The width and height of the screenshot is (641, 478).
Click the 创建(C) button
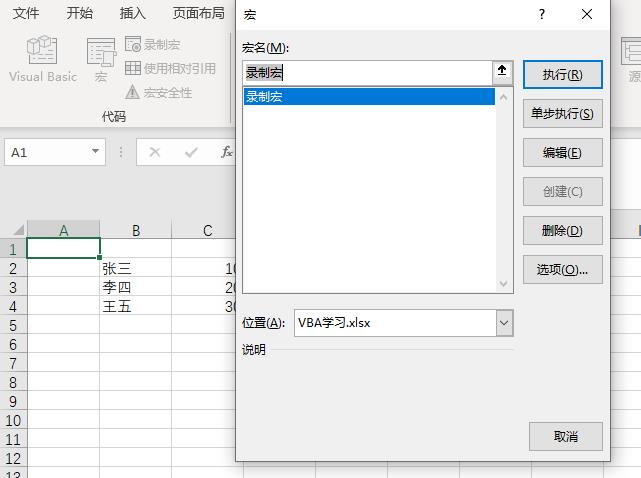point(563,191)
